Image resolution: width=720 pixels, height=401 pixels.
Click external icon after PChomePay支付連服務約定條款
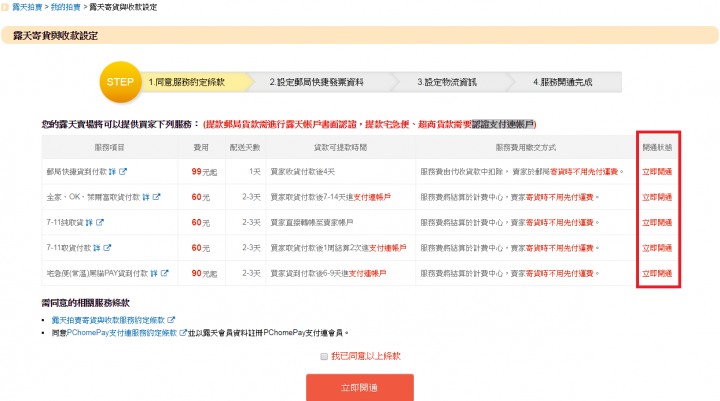[183, 333]
